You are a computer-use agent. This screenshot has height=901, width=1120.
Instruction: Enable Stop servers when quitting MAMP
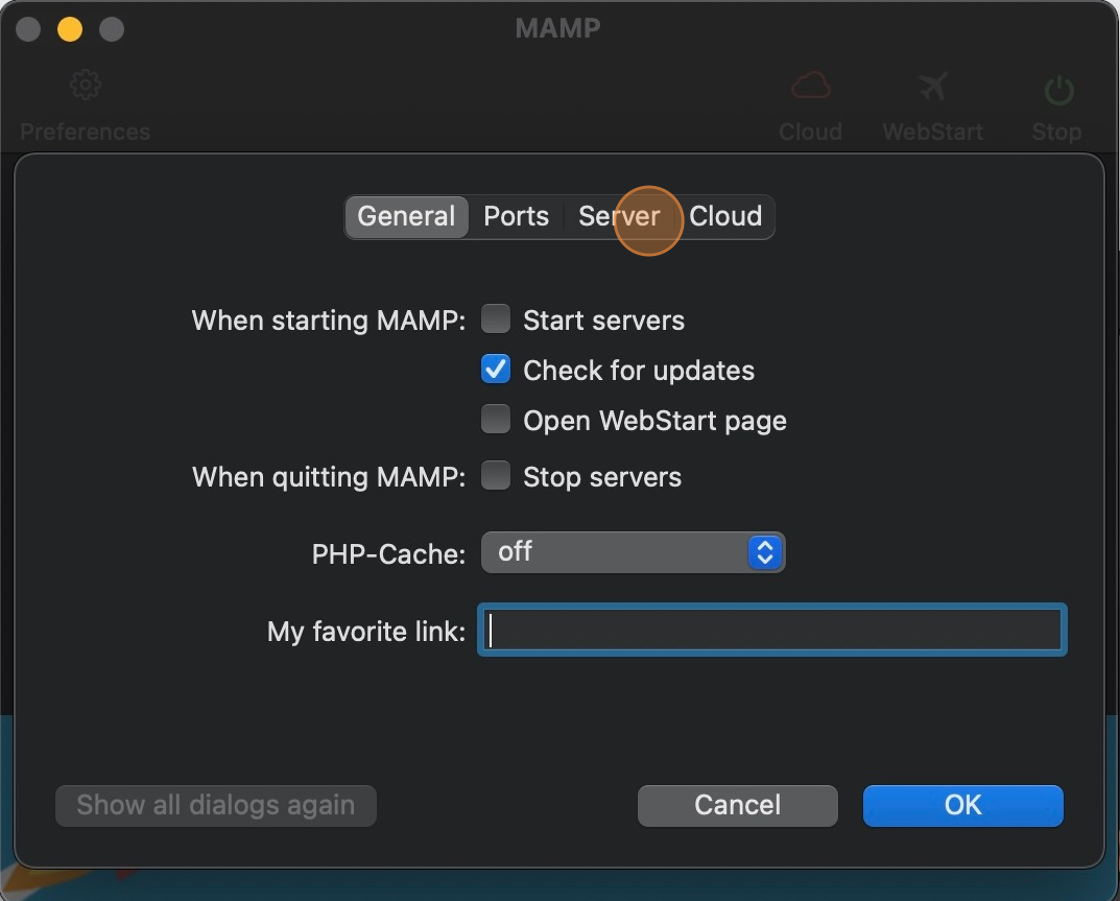(x=496, y=476)
